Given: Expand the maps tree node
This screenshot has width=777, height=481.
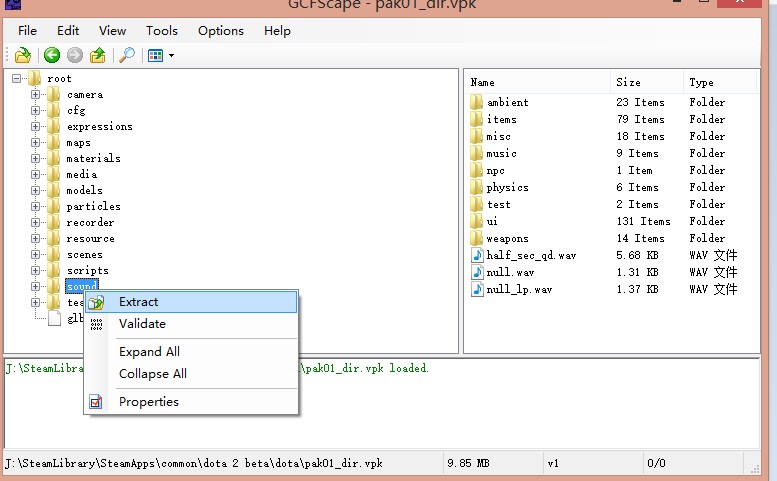Looking at the screenshot, I should (x=35, y=142).
